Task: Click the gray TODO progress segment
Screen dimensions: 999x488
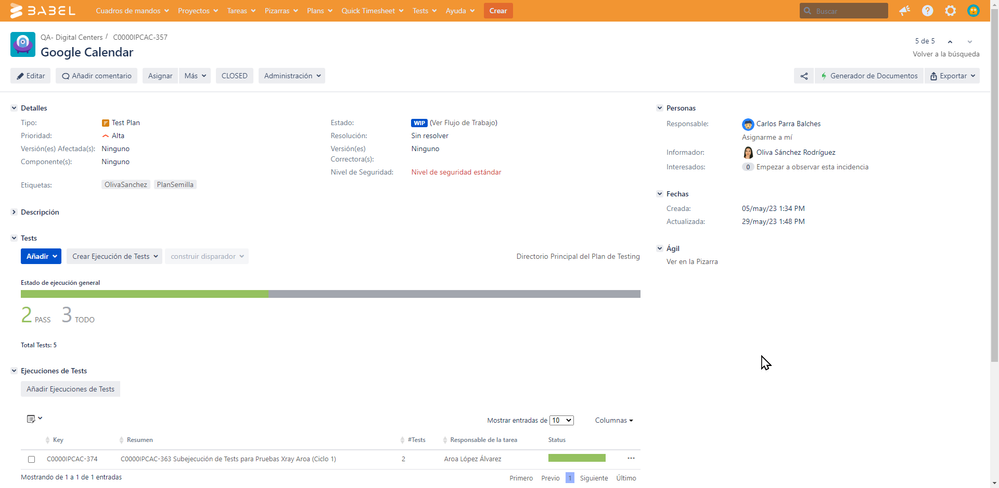Action: coord(454,294)
